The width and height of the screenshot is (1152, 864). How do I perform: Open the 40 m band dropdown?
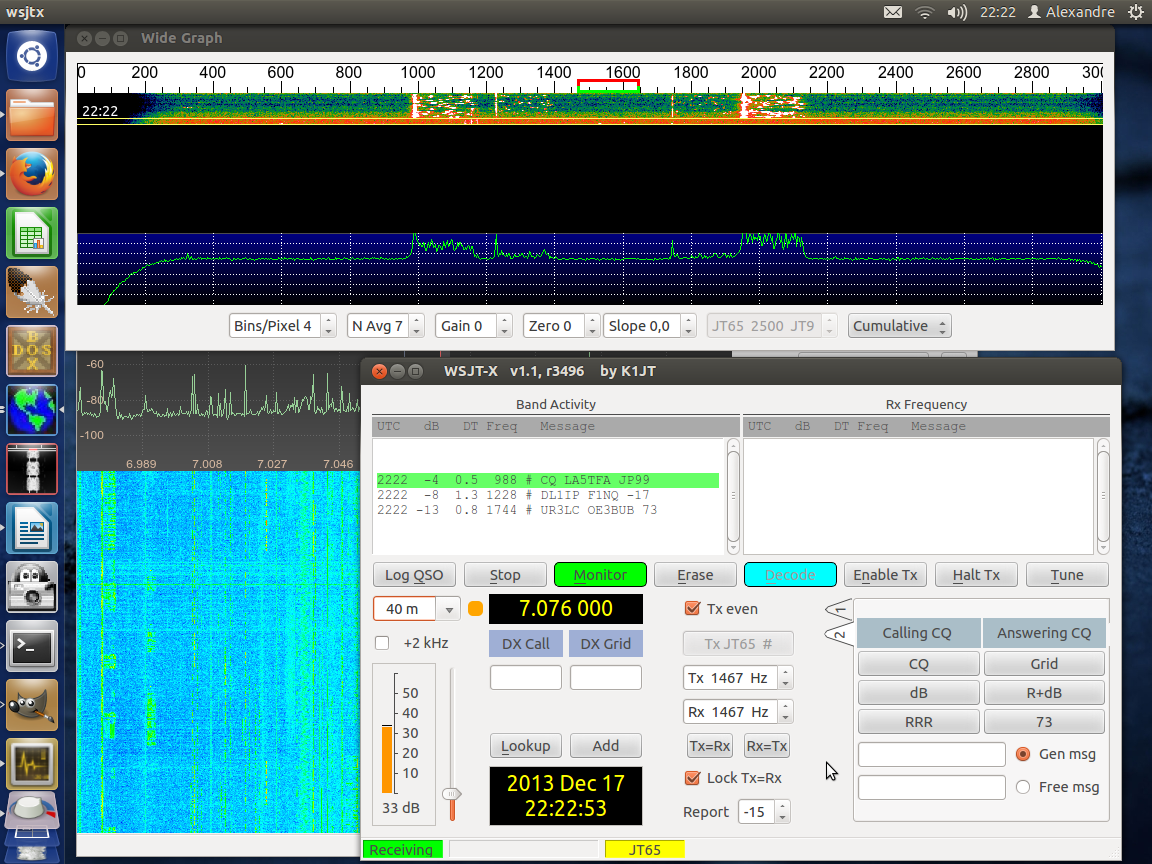point(417,608)
